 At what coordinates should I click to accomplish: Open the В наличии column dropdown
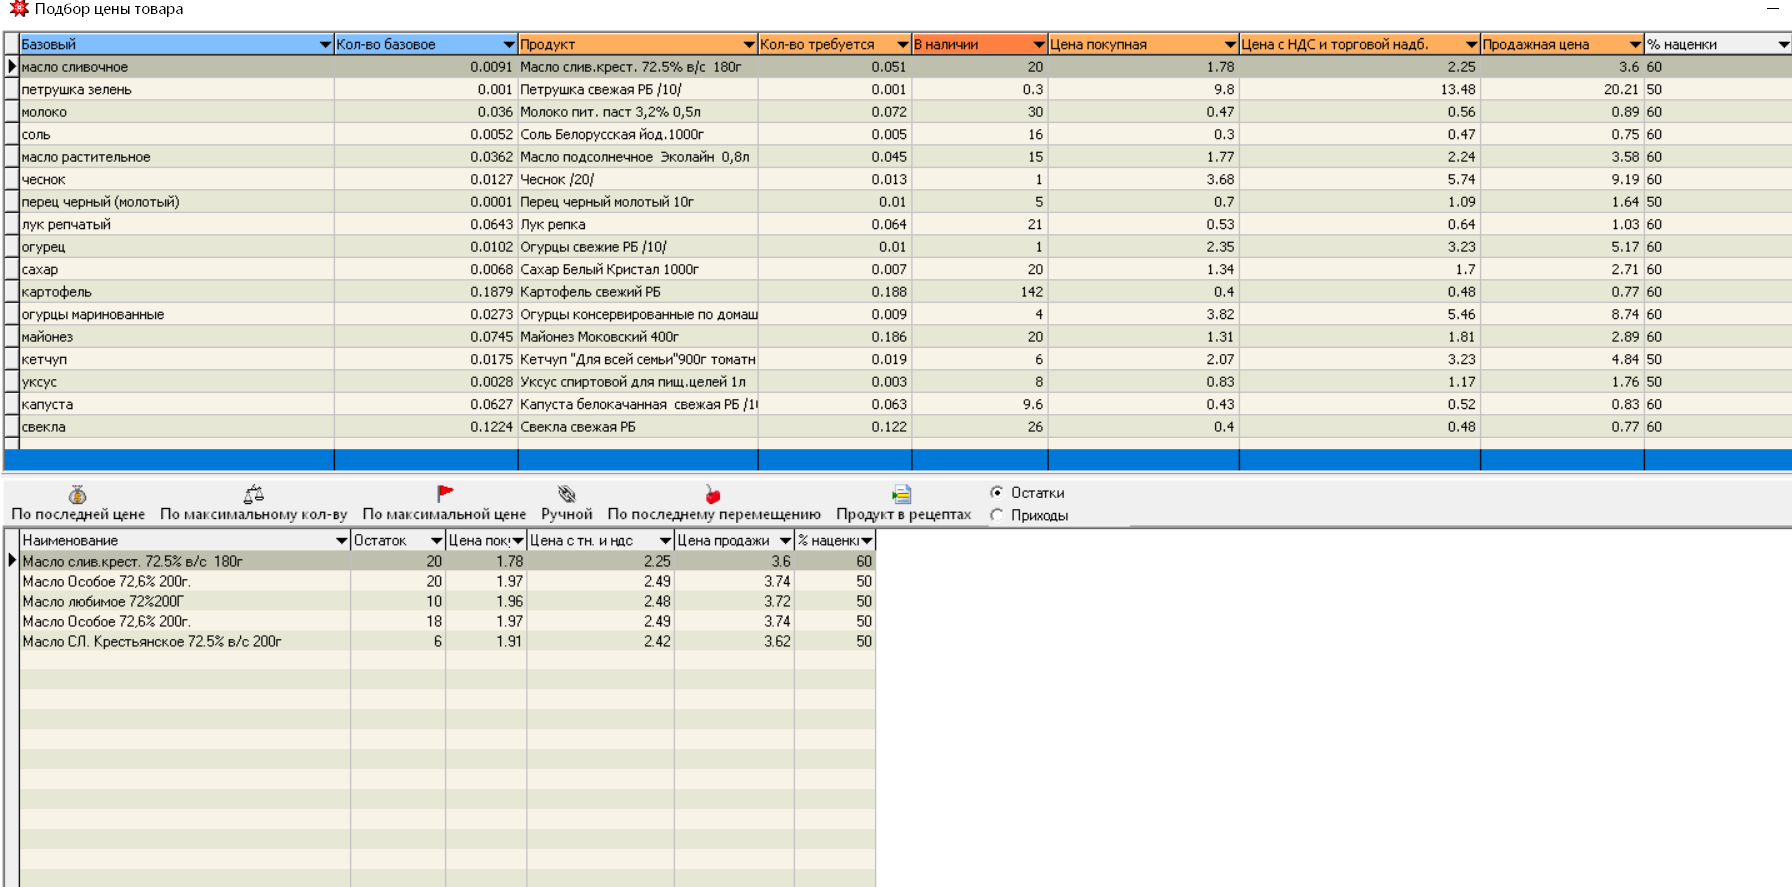[x=1039, y=44]
